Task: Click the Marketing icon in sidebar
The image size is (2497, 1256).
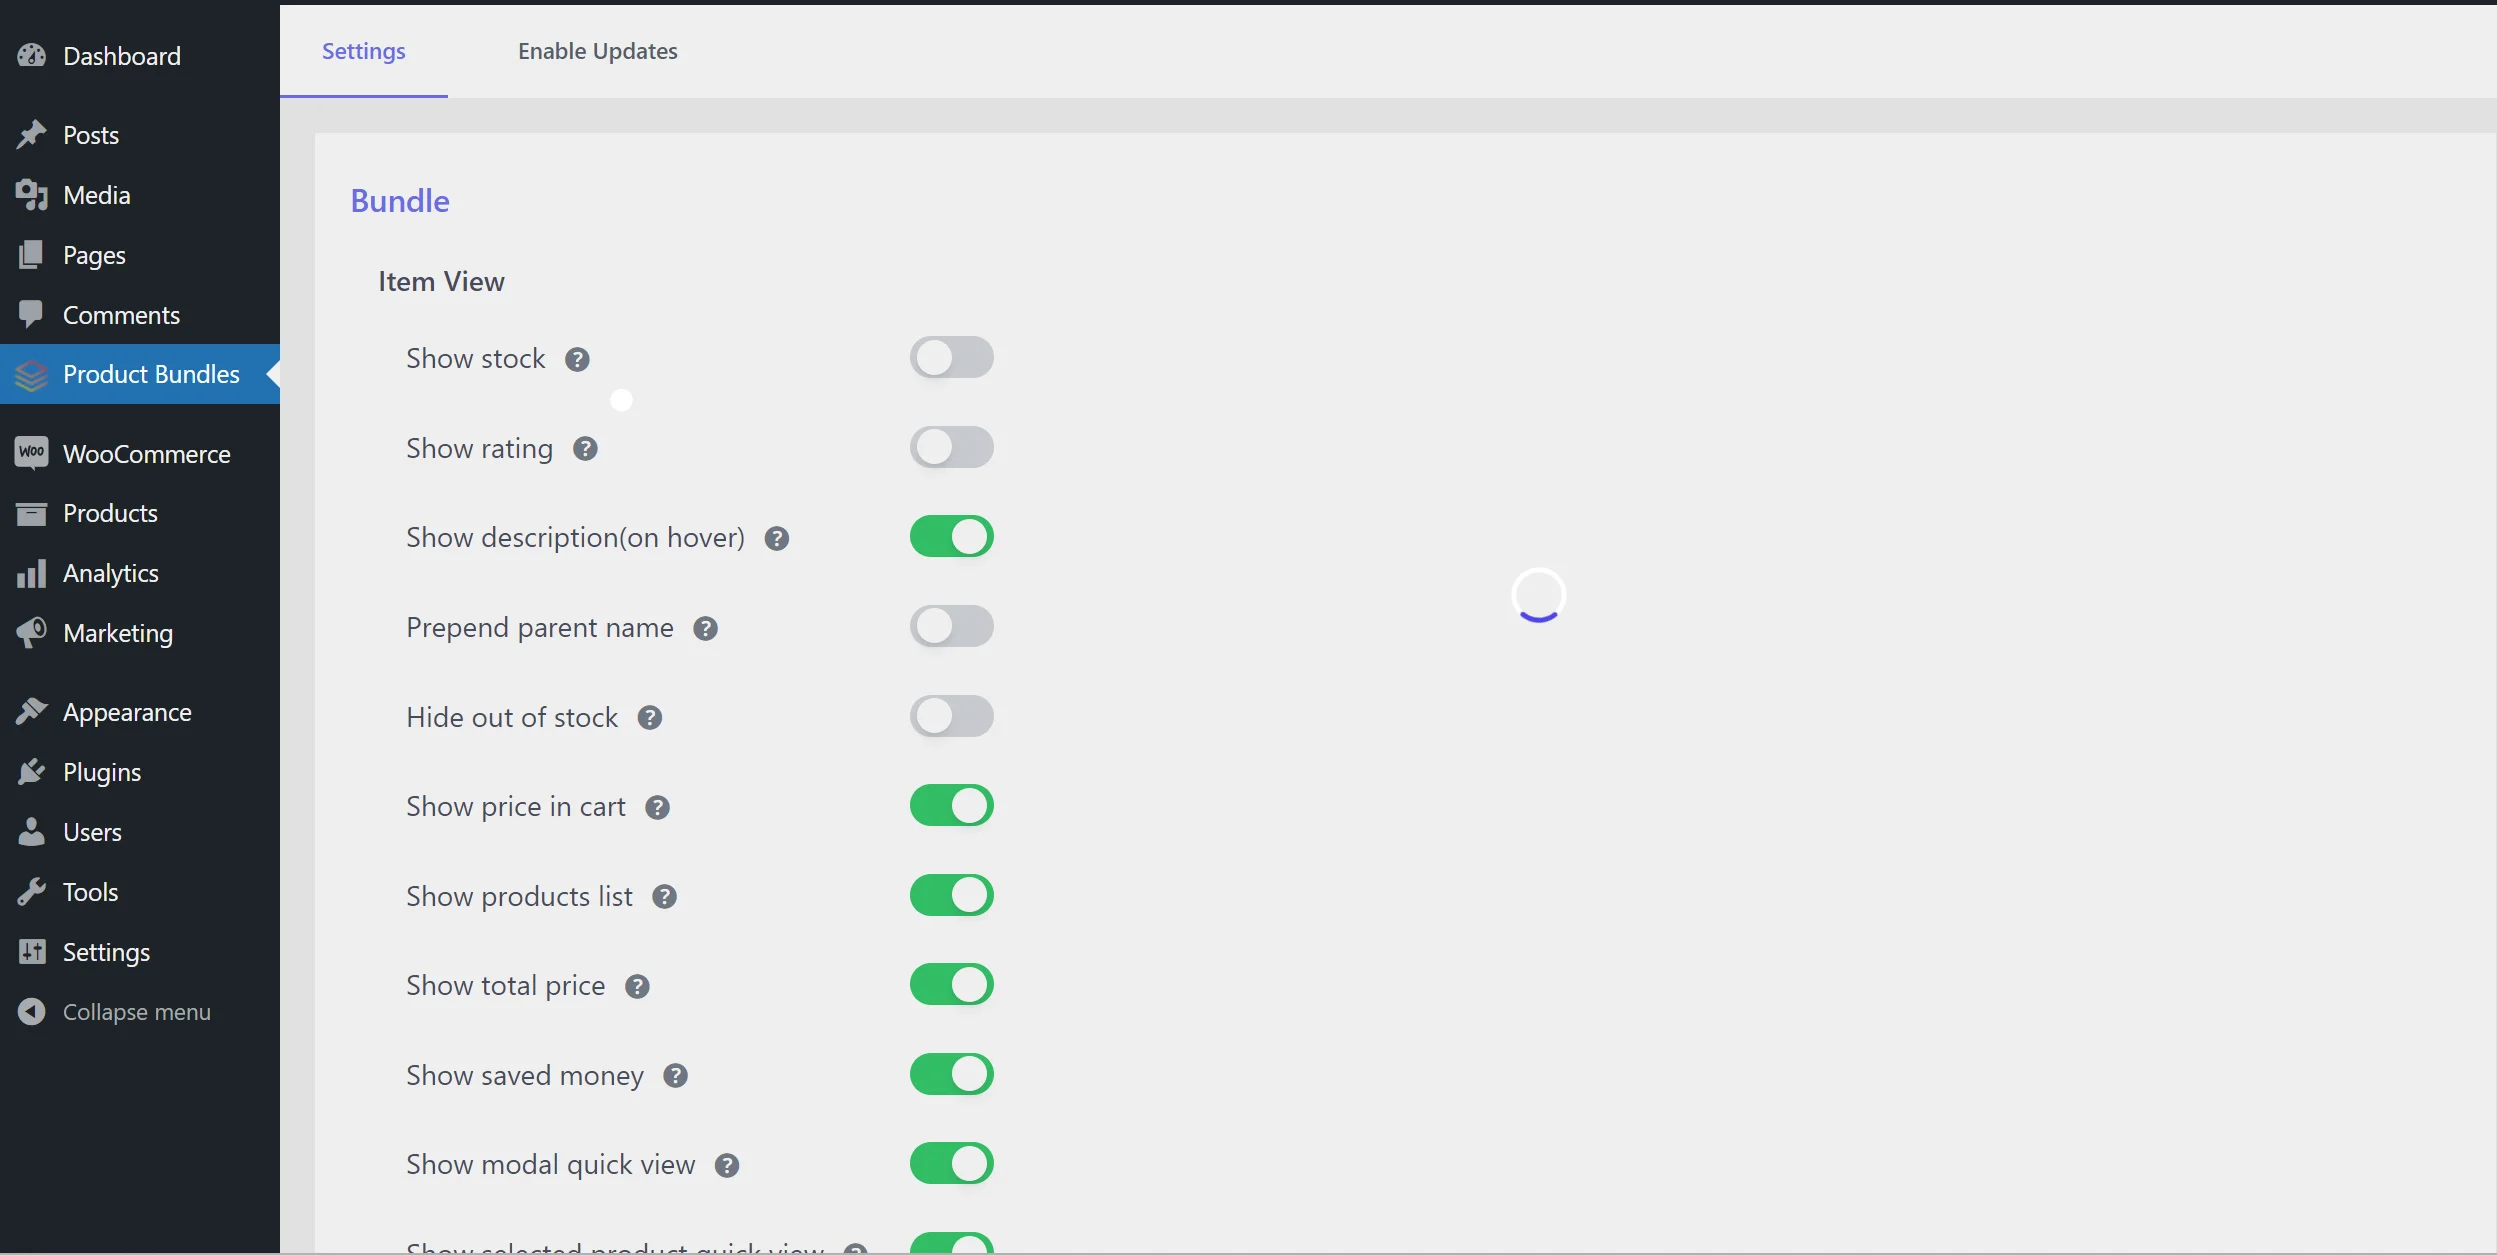Action: click(x=30, y=631)
